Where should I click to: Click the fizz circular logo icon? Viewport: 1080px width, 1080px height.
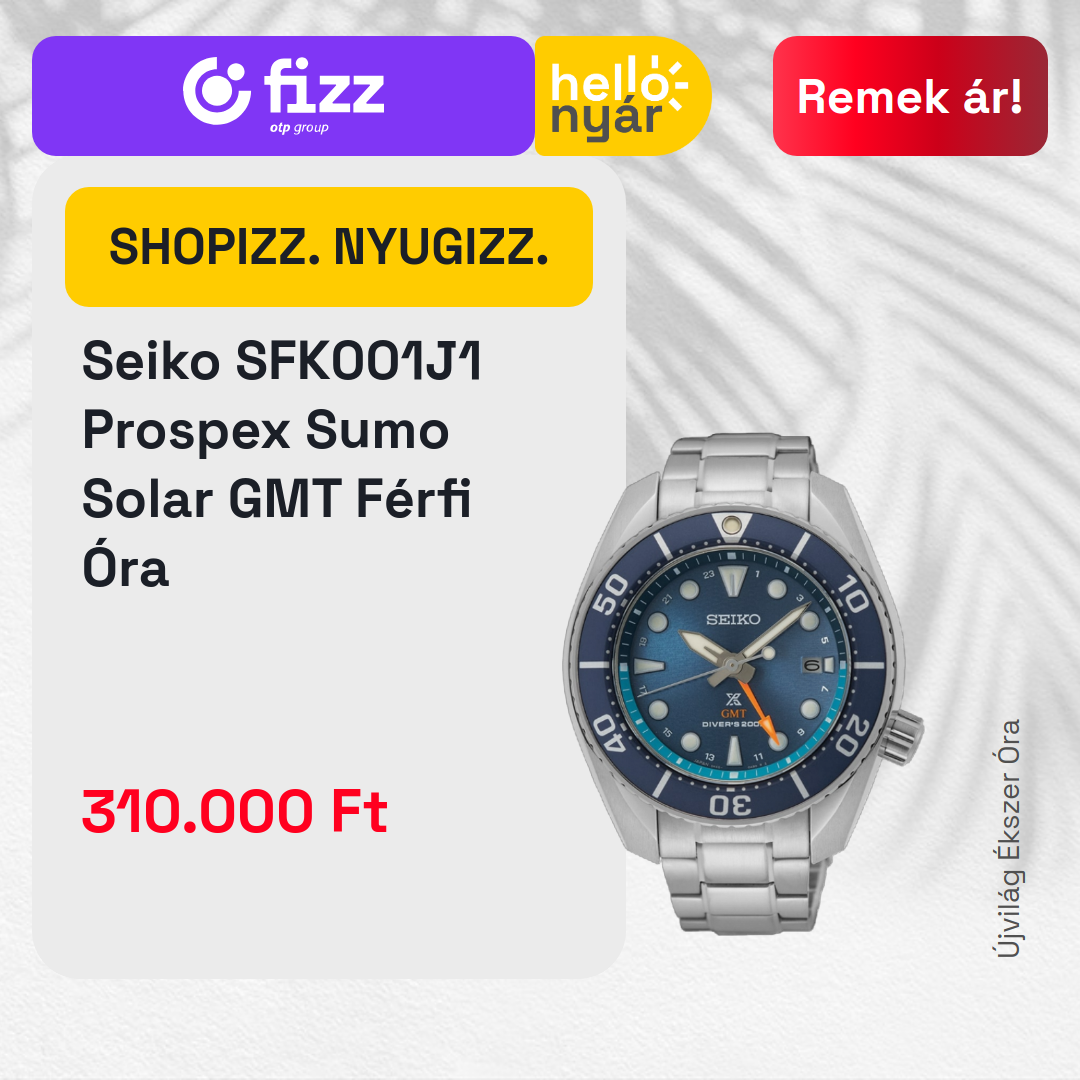(216, 92)
